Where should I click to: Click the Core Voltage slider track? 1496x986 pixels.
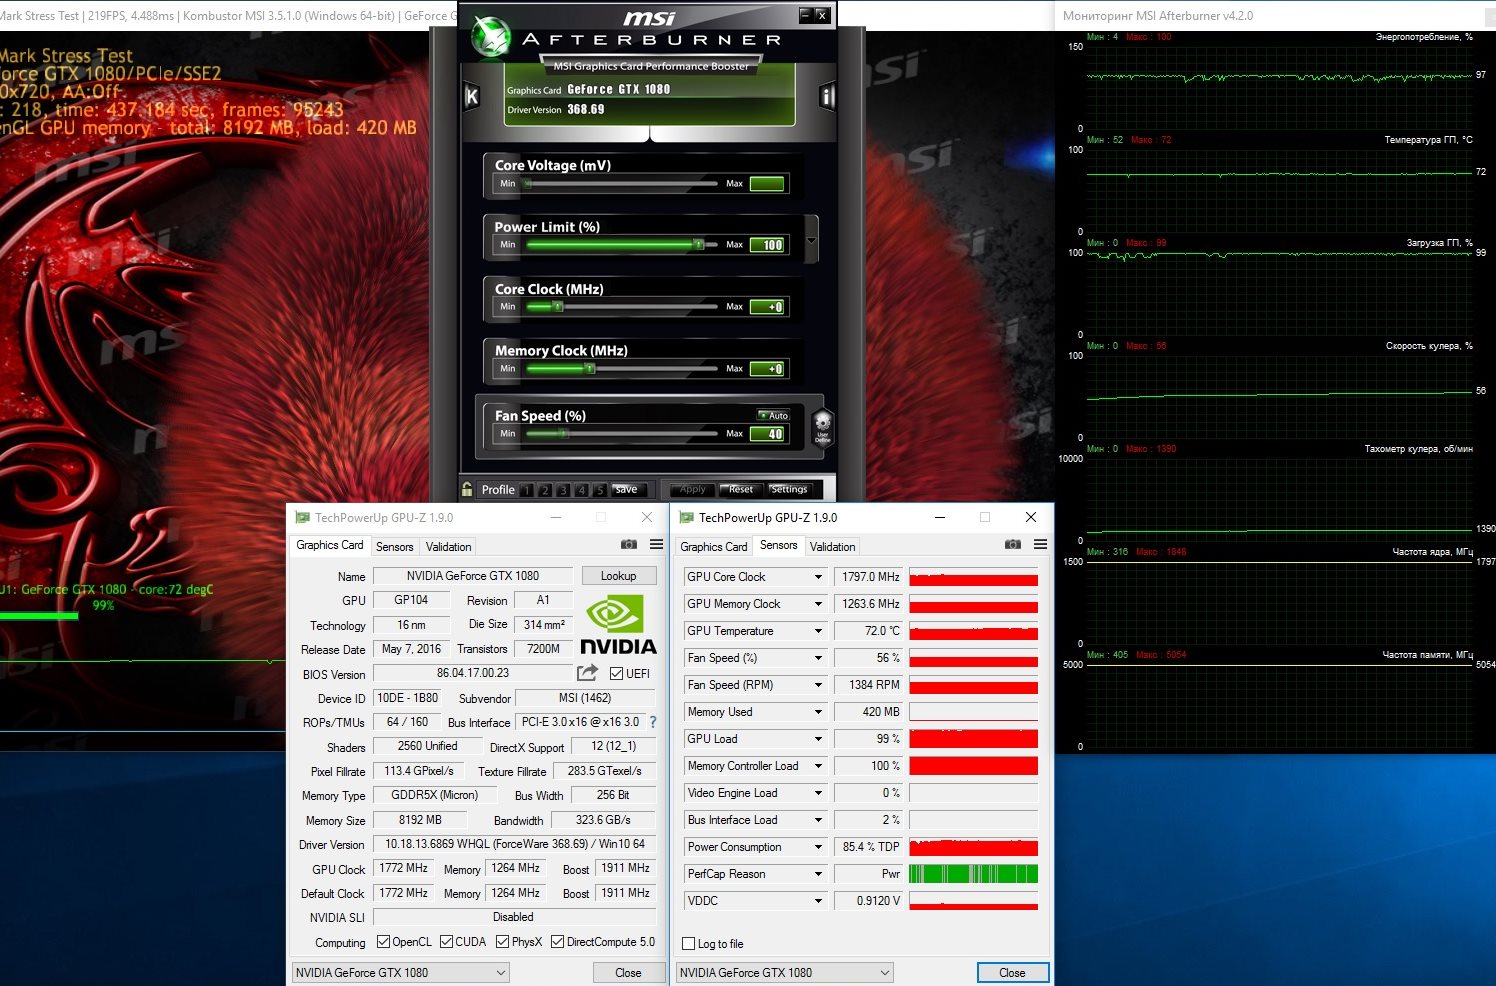click(621, 183)
